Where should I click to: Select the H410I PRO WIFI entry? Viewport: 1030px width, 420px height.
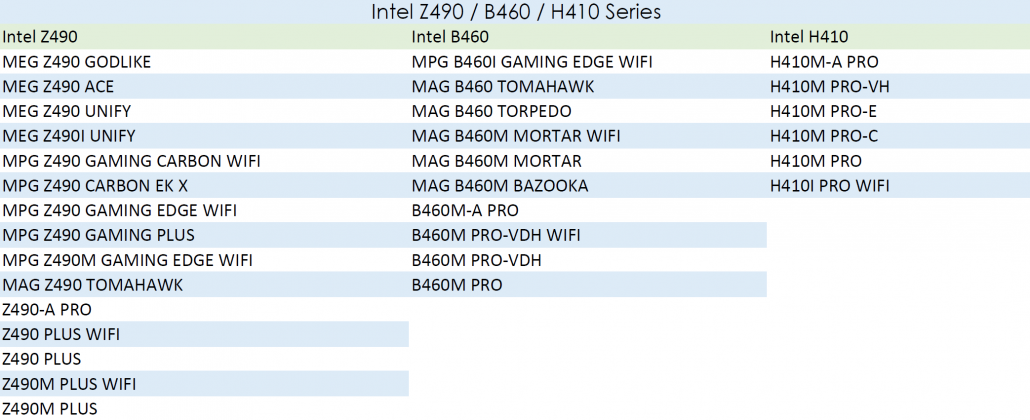pyautogui.click(x=829, y=186)
